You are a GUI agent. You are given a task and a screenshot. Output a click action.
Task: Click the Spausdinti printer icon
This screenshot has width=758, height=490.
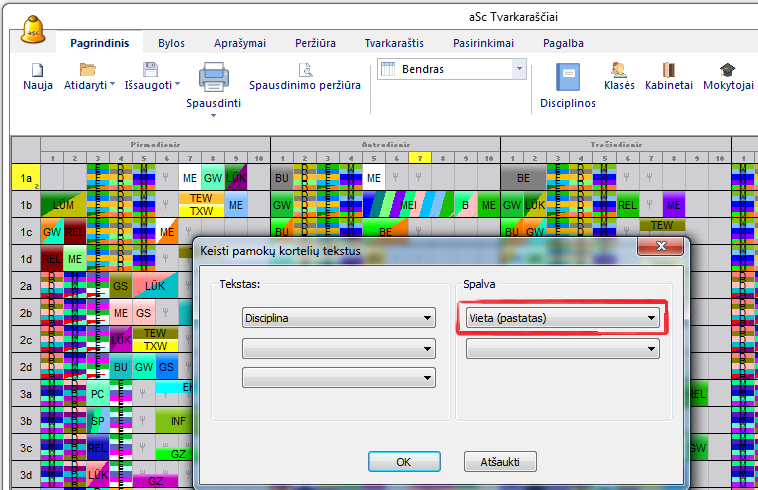click(215, 78)
